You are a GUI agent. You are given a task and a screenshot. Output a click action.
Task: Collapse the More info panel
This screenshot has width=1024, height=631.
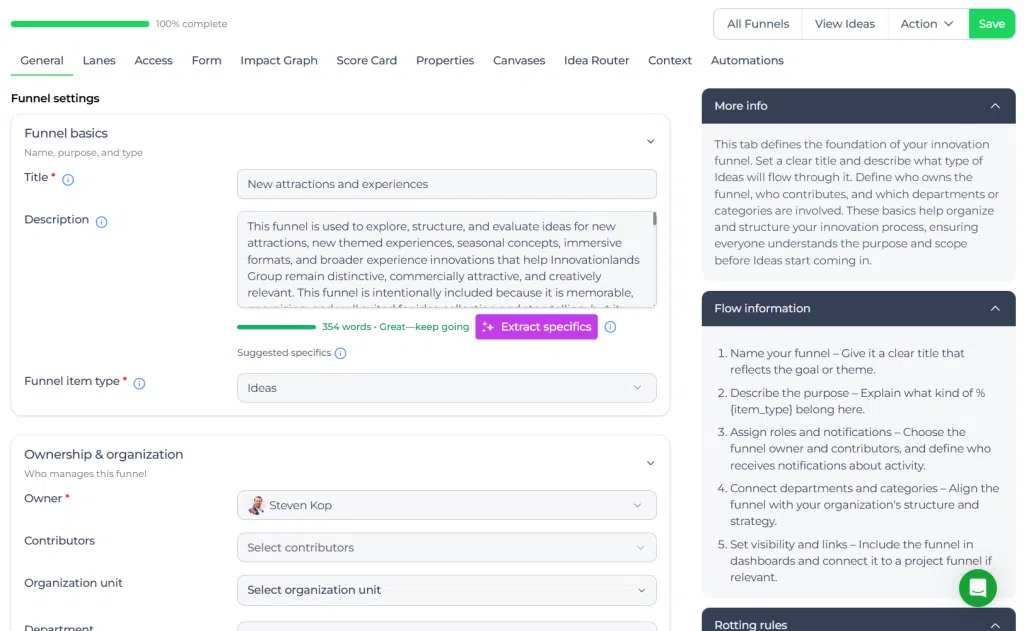click(x=995, y=106)
